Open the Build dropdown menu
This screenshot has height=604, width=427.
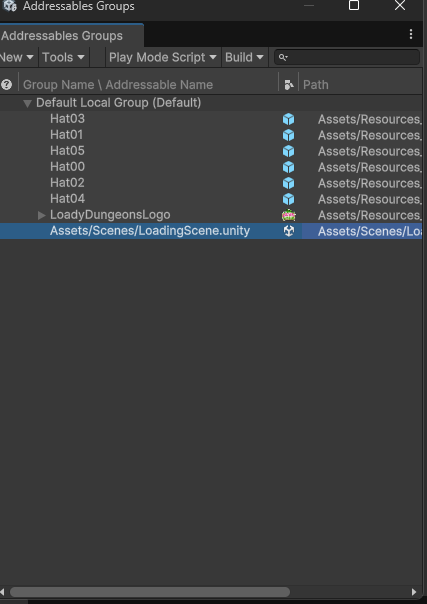245,57
